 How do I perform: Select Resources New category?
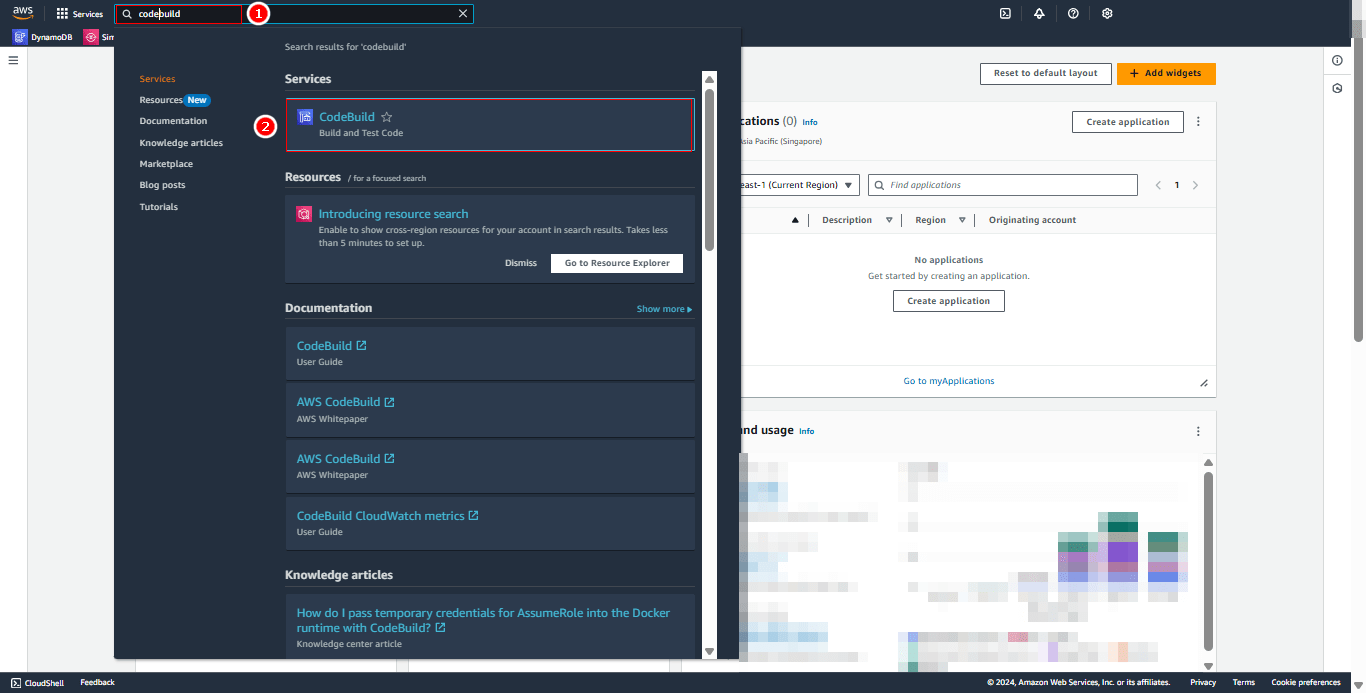click(x=174, y=100)
